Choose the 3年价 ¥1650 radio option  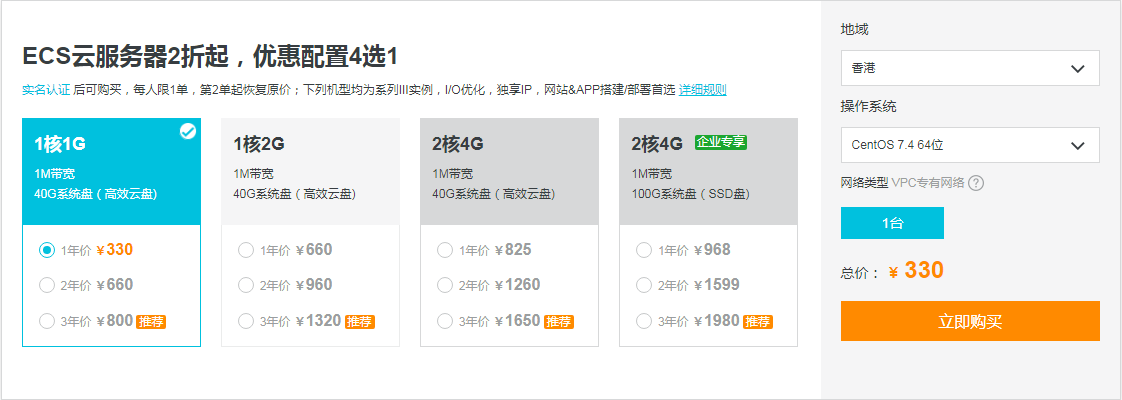(x=445, y=321)
